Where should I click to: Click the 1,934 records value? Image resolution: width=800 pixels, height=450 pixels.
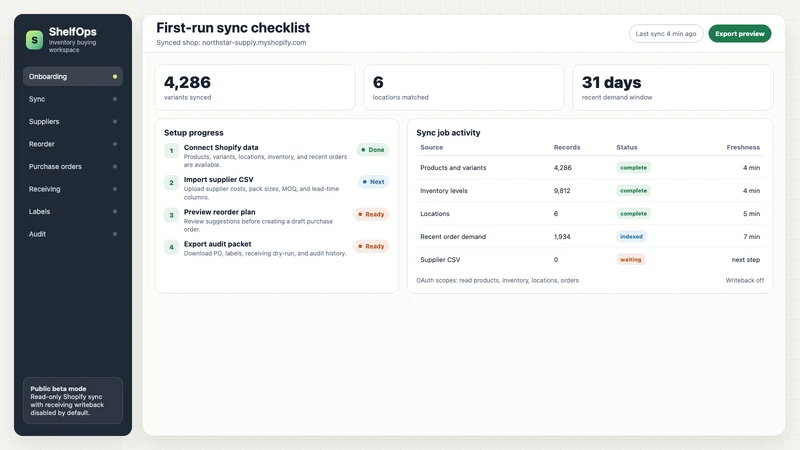(x=562, y=236)
